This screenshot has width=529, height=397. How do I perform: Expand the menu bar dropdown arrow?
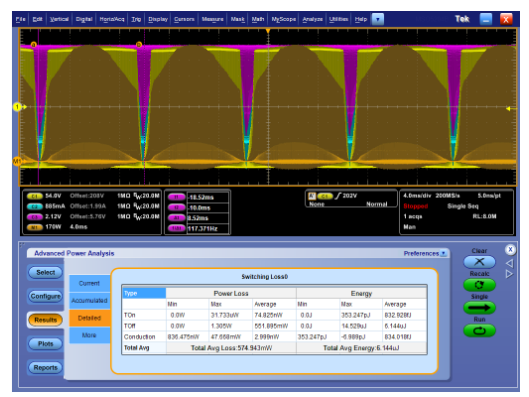(x=378, y=19)
